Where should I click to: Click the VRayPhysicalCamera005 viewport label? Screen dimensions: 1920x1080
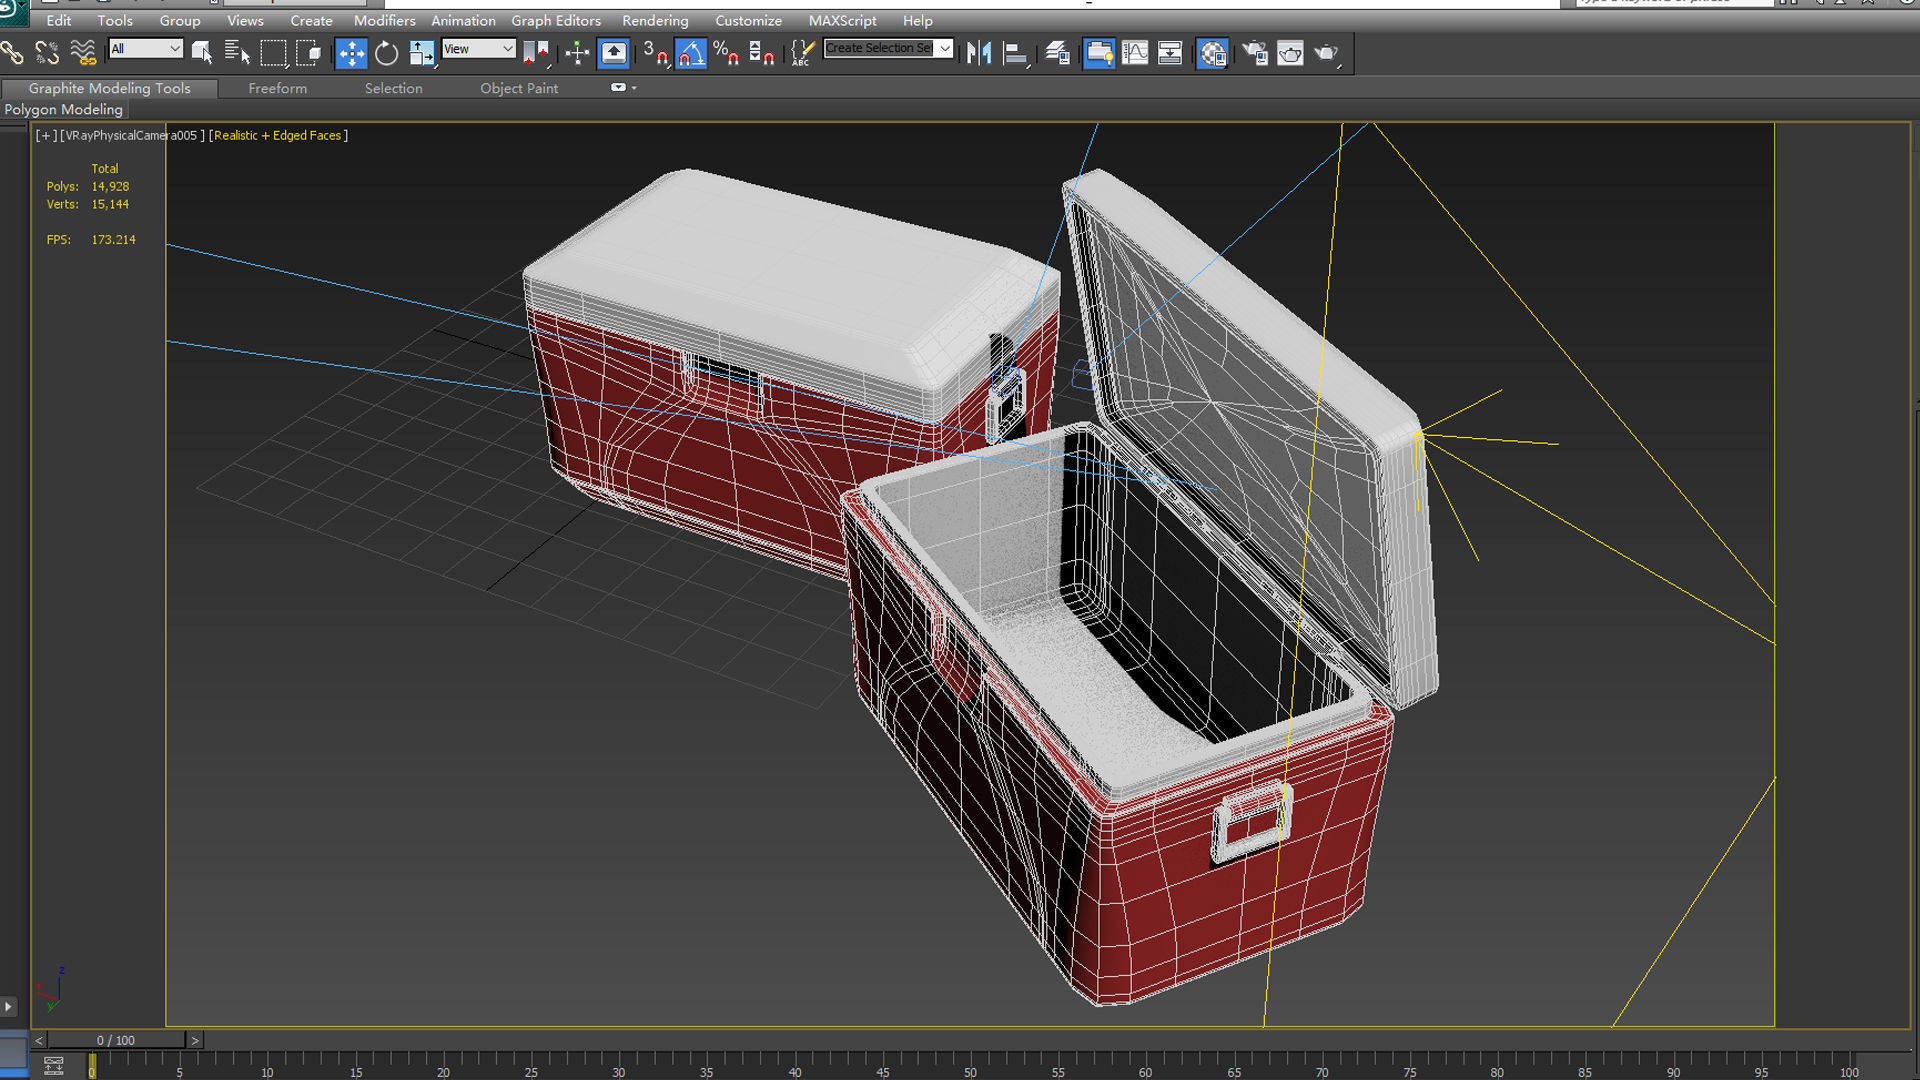(x=132, y=135)
